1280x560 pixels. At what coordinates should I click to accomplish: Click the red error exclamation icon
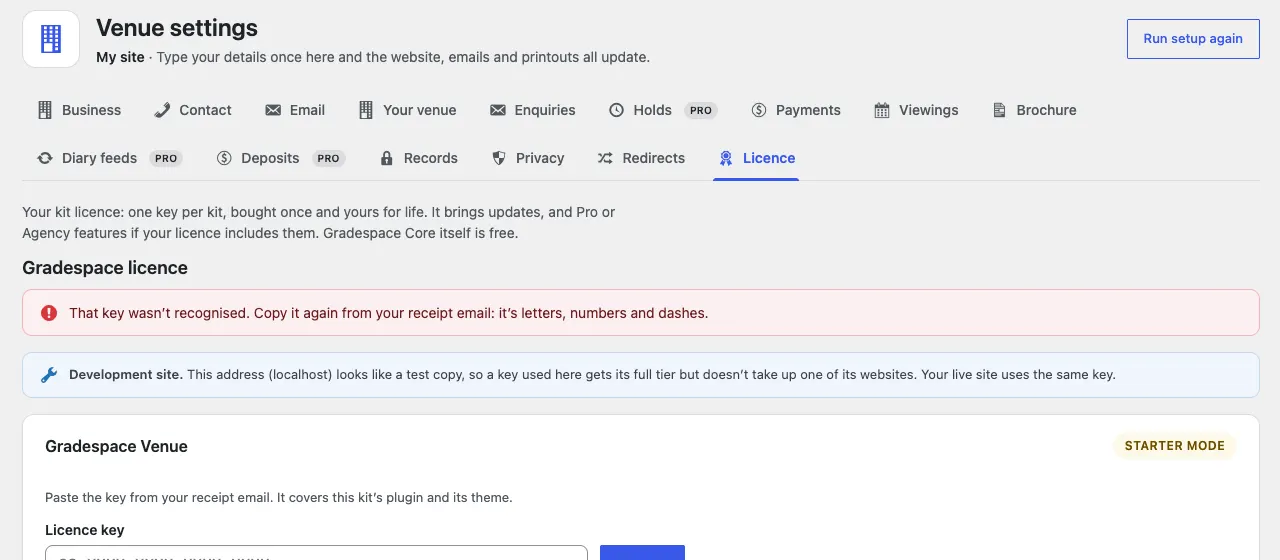pos(49,313)
